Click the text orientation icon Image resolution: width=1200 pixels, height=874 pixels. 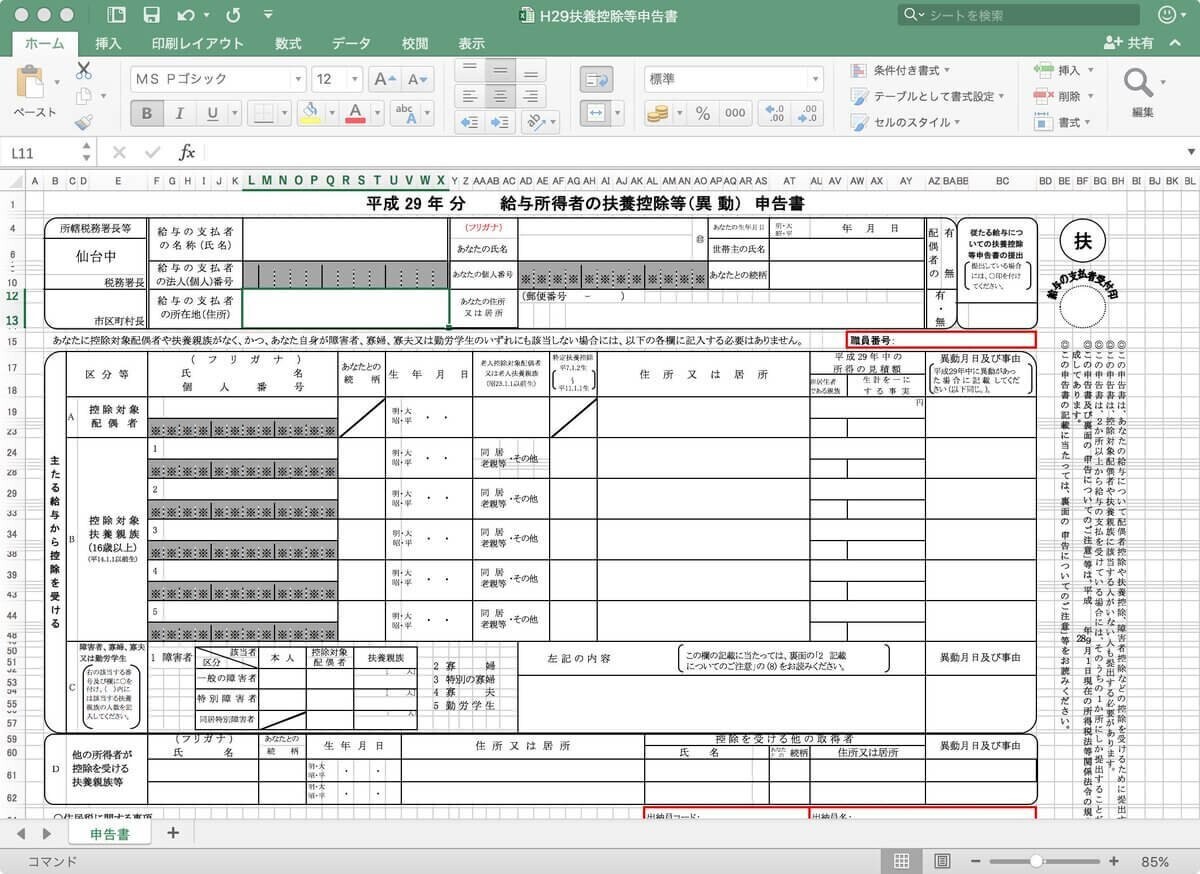click(536, 122)
